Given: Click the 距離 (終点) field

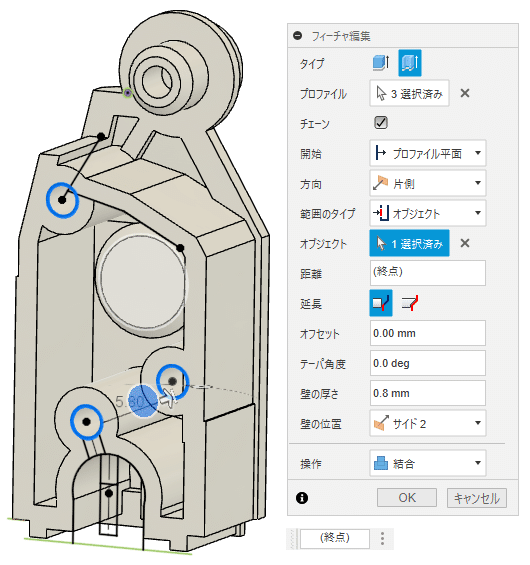Looking at the screenshot, I should (428, 273).
